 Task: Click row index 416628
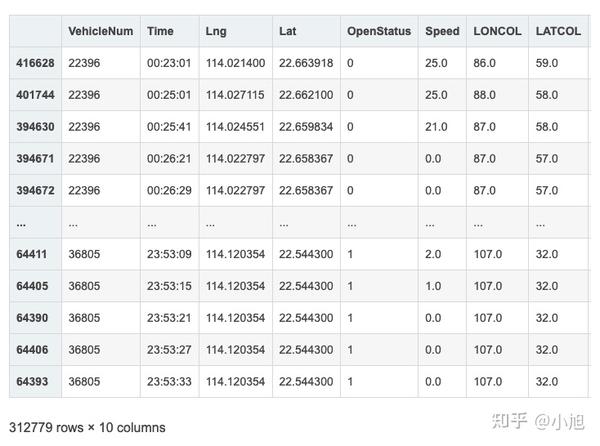point(35,63)
